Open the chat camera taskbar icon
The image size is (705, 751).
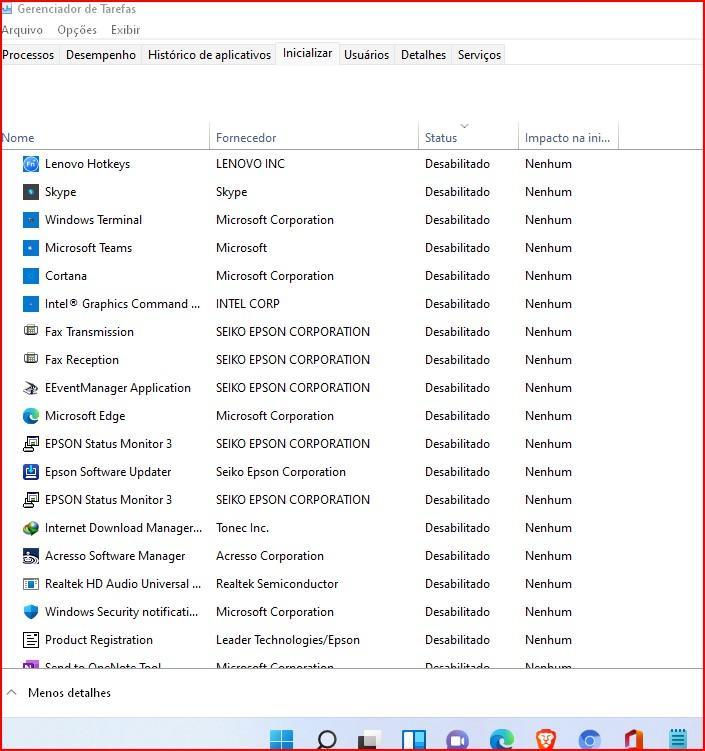click(x=457, y=740)
